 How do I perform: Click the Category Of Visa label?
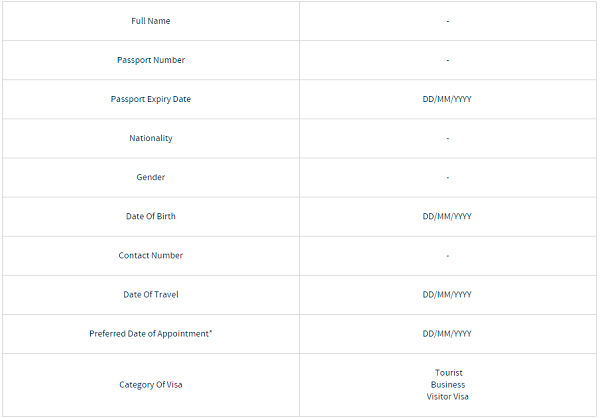[151, 385]
